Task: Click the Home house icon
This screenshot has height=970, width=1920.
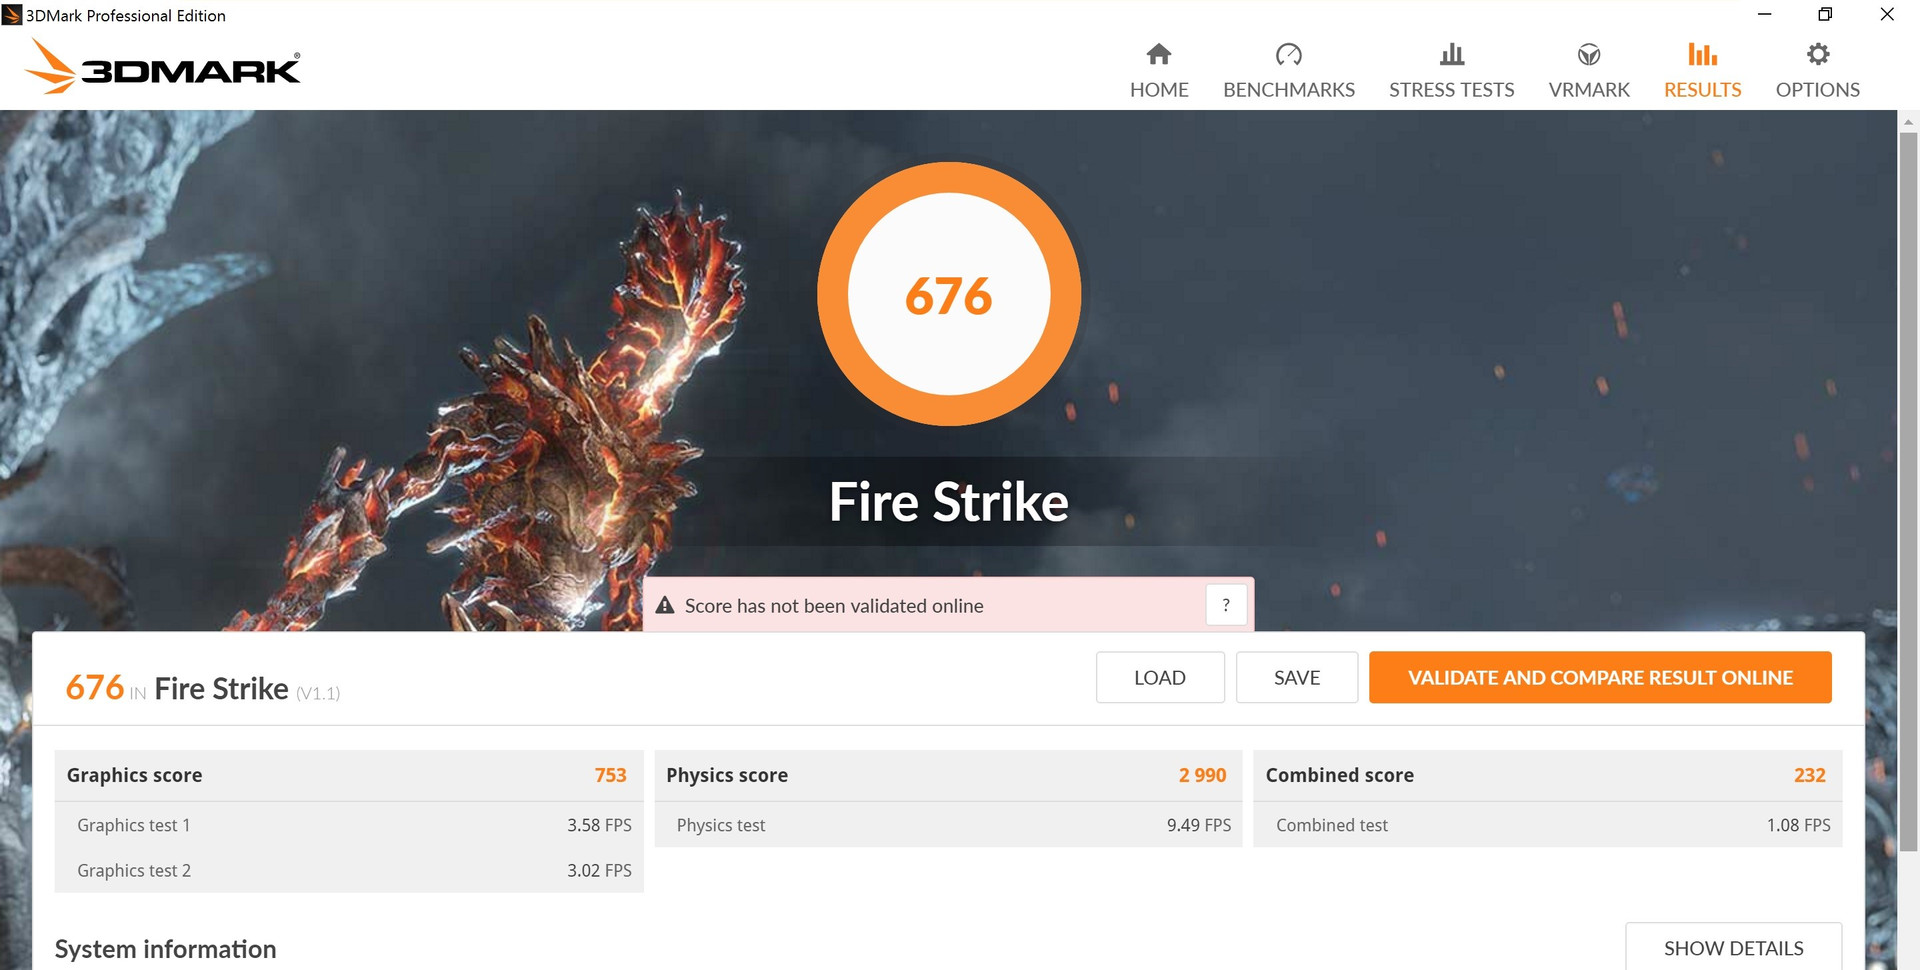Action: coord(1159,54)
